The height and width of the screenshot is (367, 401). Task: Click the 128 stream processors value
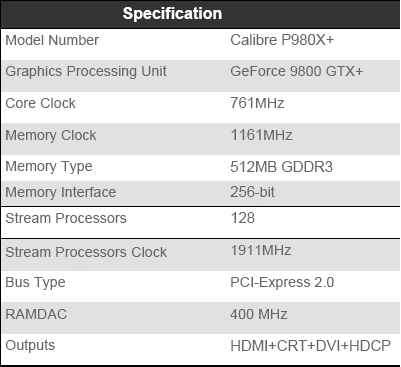[x=242, y=218]
